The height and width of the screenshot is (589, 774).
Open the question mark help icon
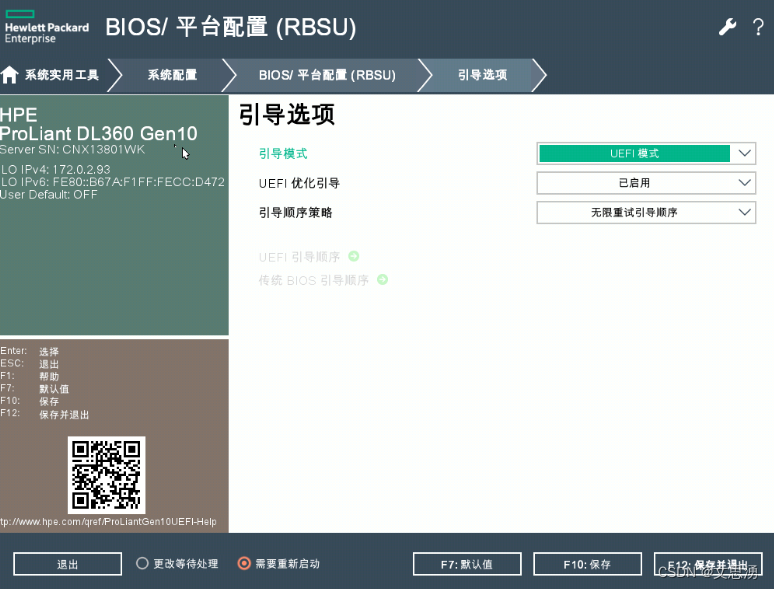pyautogui.click(x=758, y=27)
